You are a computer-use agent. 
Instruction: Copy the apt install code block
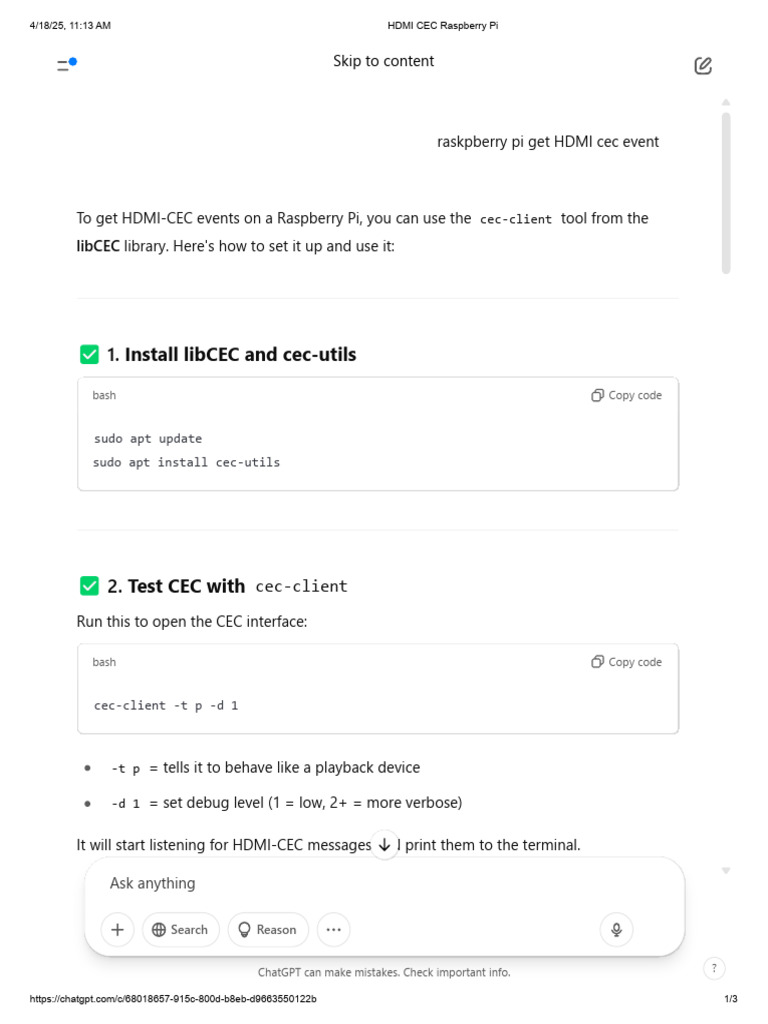click(x=627, y=395)
